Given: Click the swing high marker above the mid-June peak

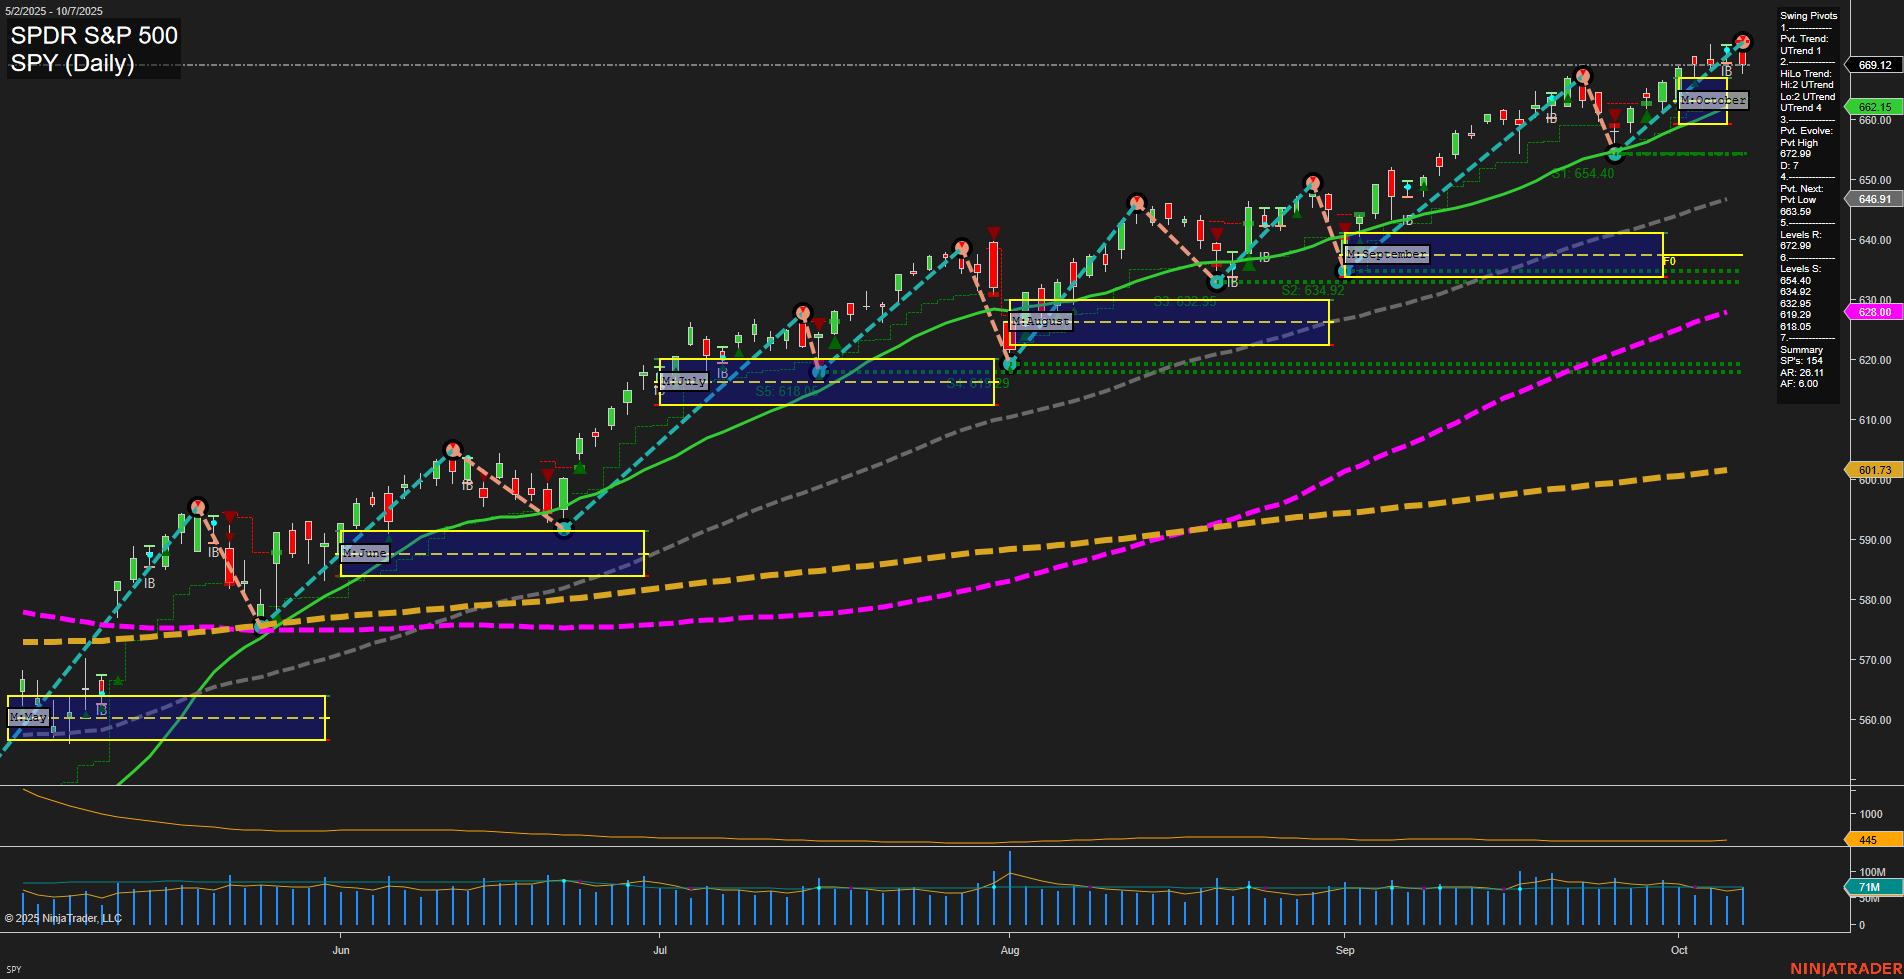Looking at the screenshot, I should point(452,448).
